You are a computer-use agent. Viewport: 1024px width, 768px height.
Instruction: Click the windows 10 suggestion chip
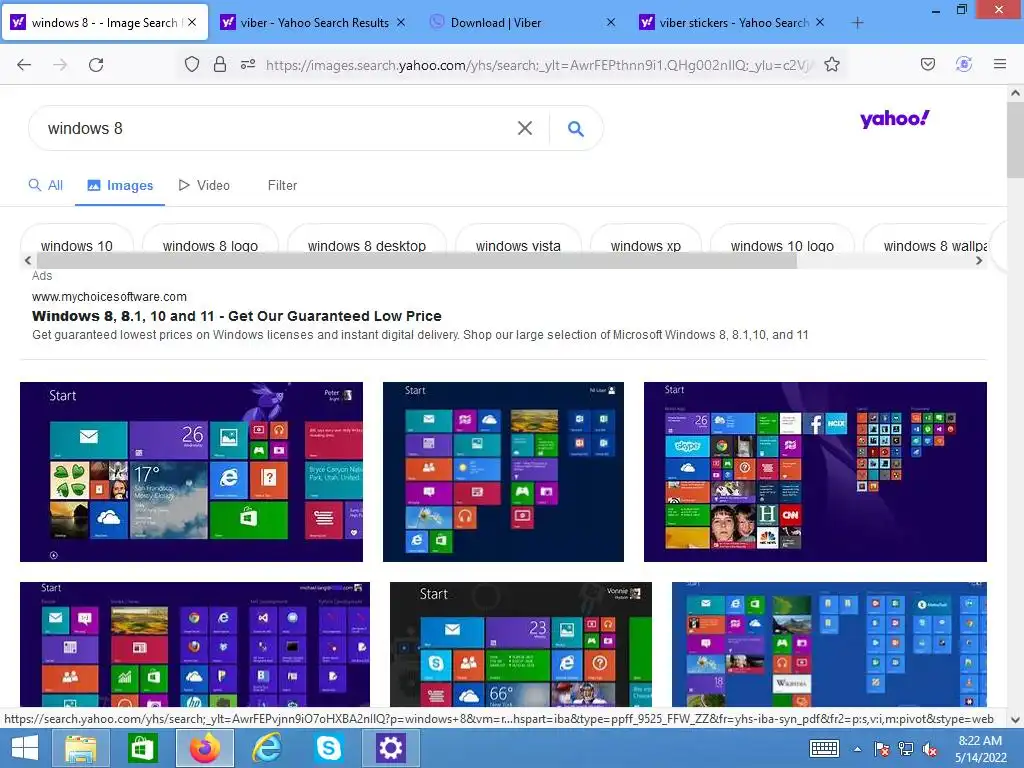point(77,246)
